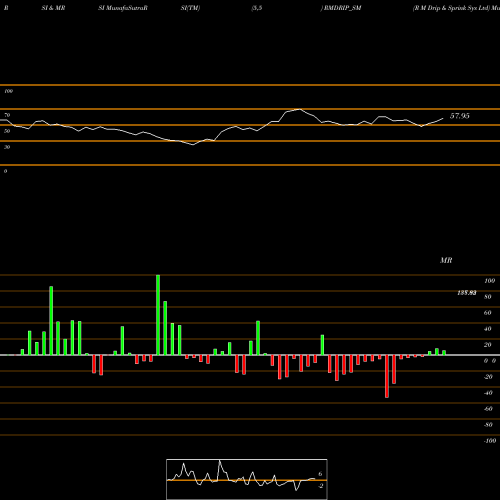The image size is (500, 500).
Task: Click the 'SI & MR' header text
Action: (x=53, y=8)
